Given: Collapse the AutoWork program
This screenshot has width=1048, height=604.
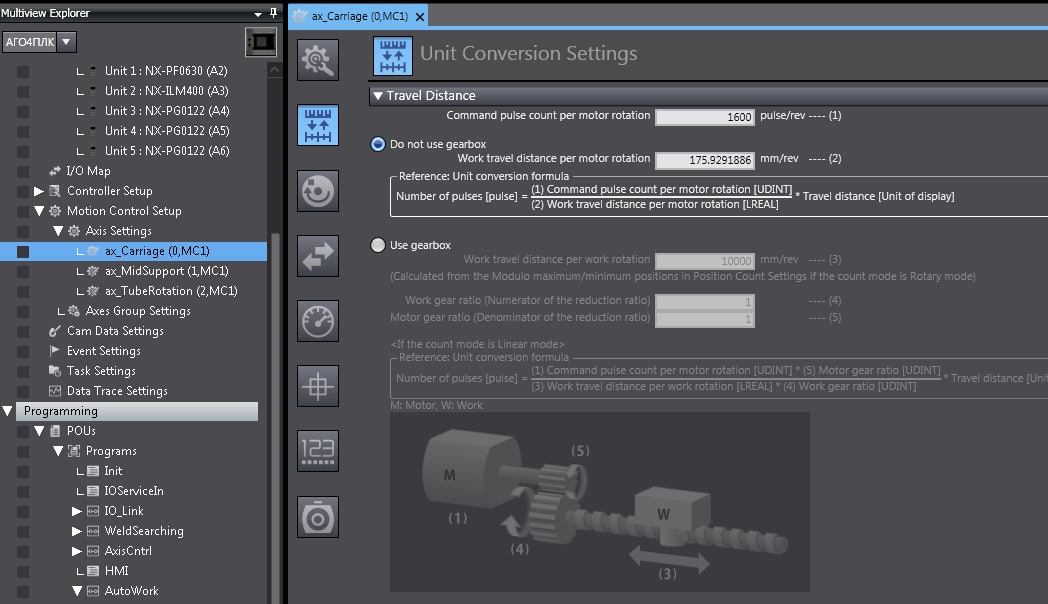Looking at the screenshot, I should tap(77, 591).
